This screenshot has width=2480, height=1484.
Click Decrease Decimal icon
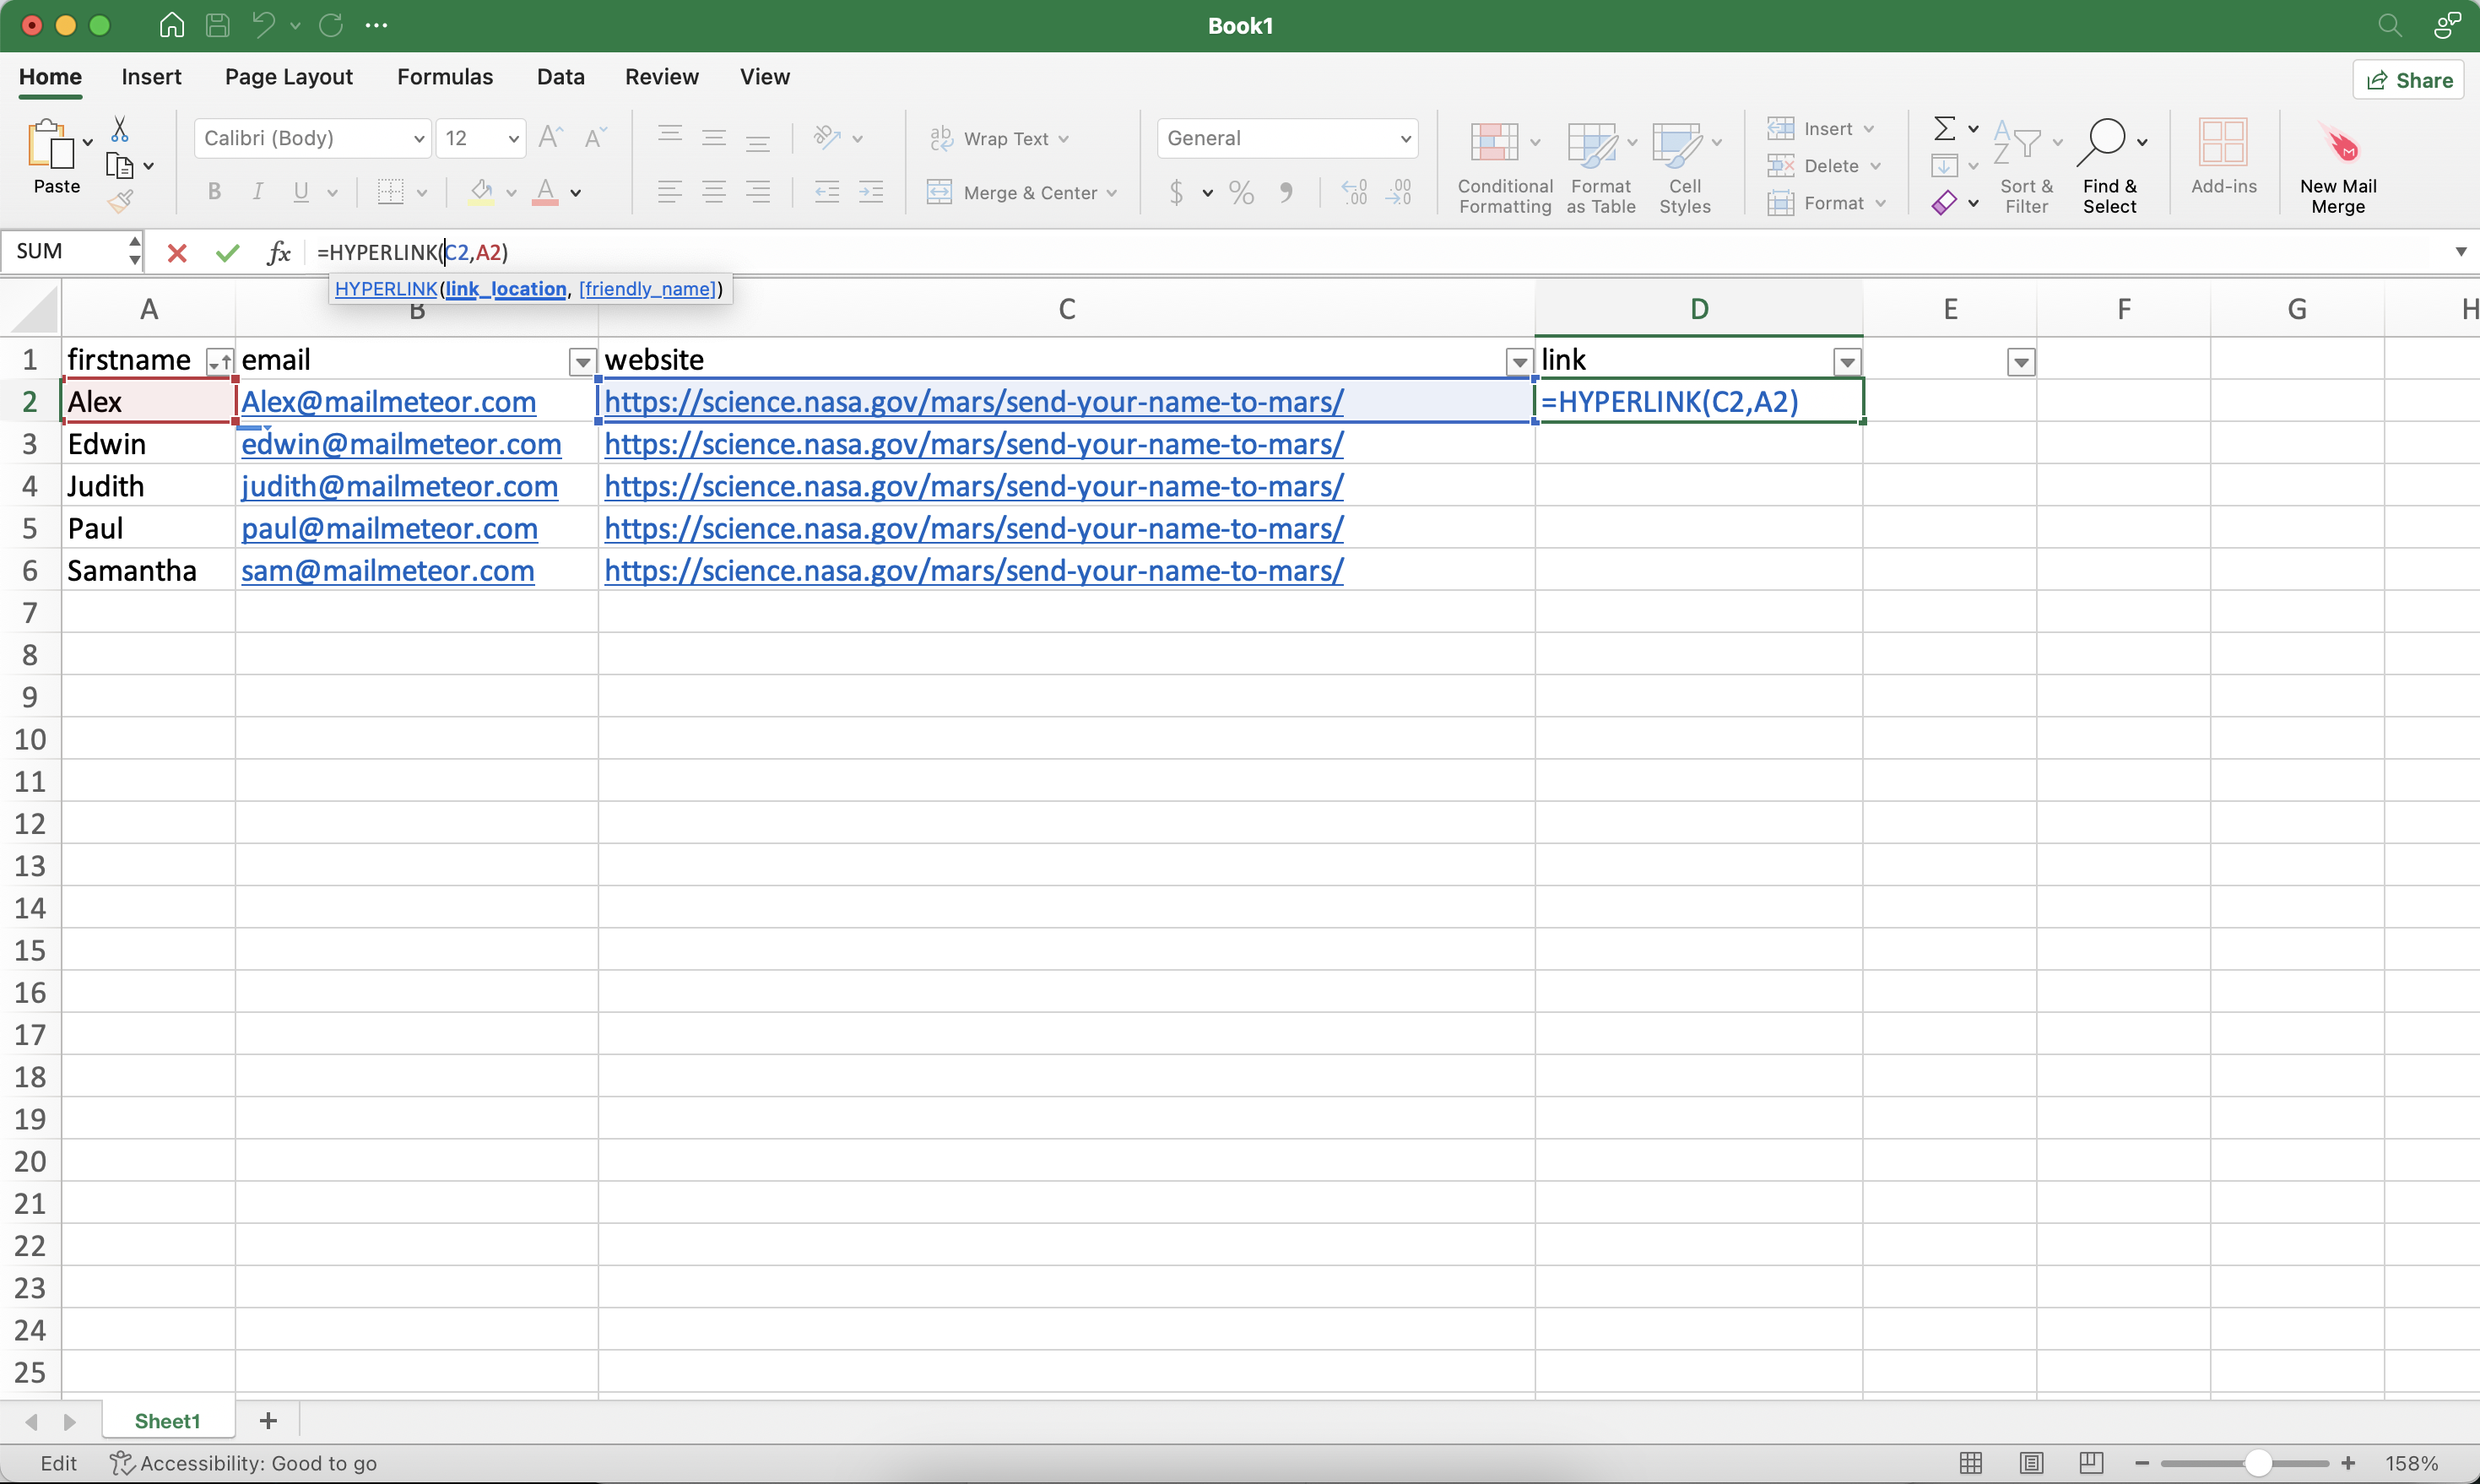click(1399, 191)
